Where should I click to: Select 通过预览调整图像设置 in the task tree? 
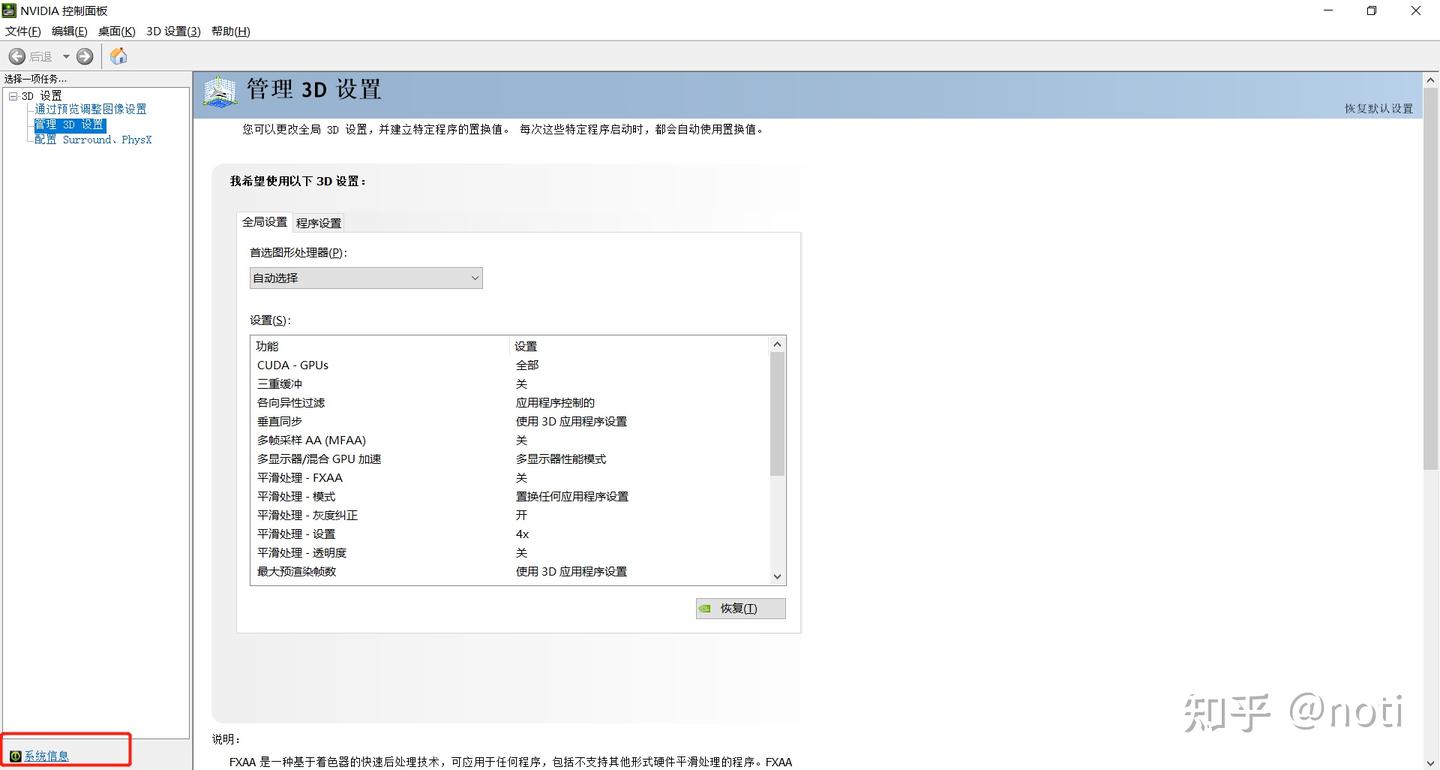[x=91, y=109]
